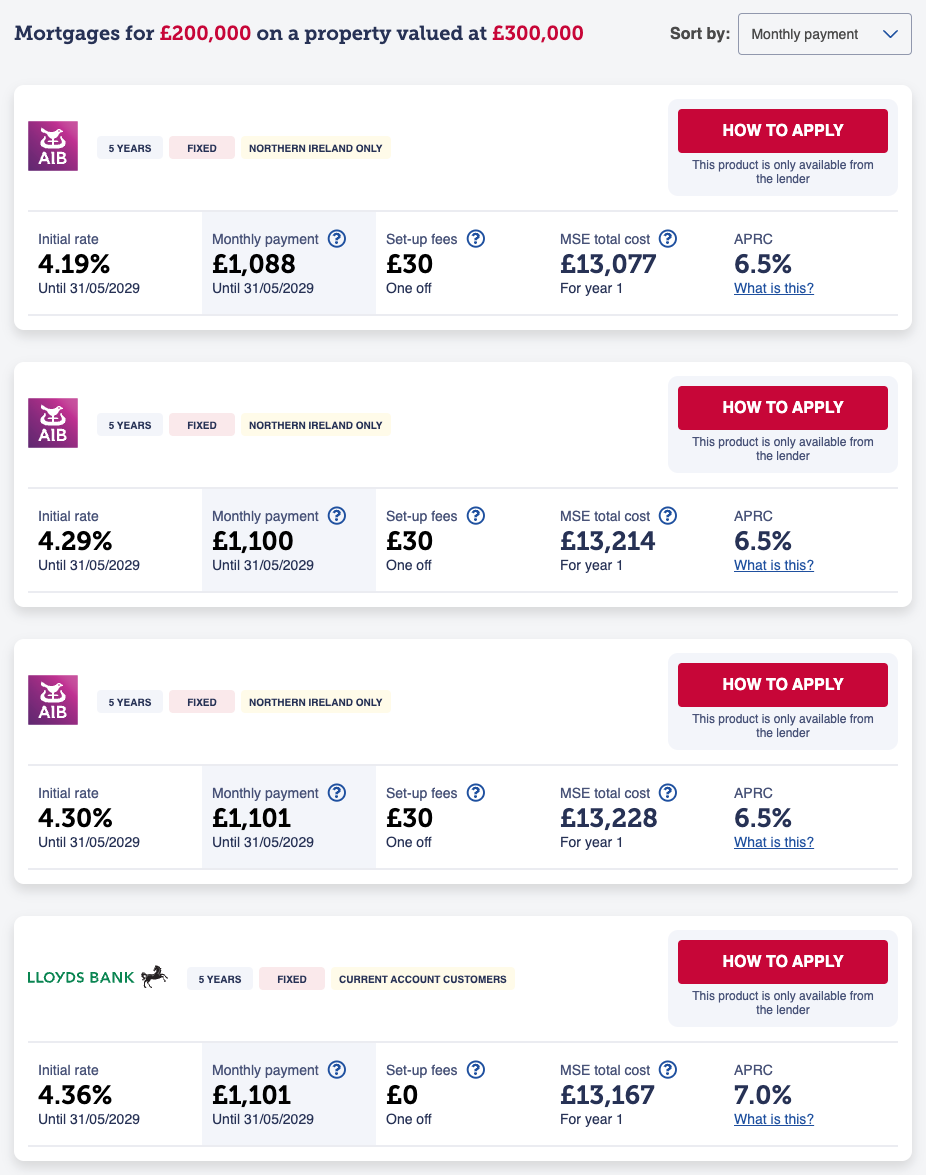Click the chevron arrow in the Sort by box

pyautogui.click(x=891, y=34)
